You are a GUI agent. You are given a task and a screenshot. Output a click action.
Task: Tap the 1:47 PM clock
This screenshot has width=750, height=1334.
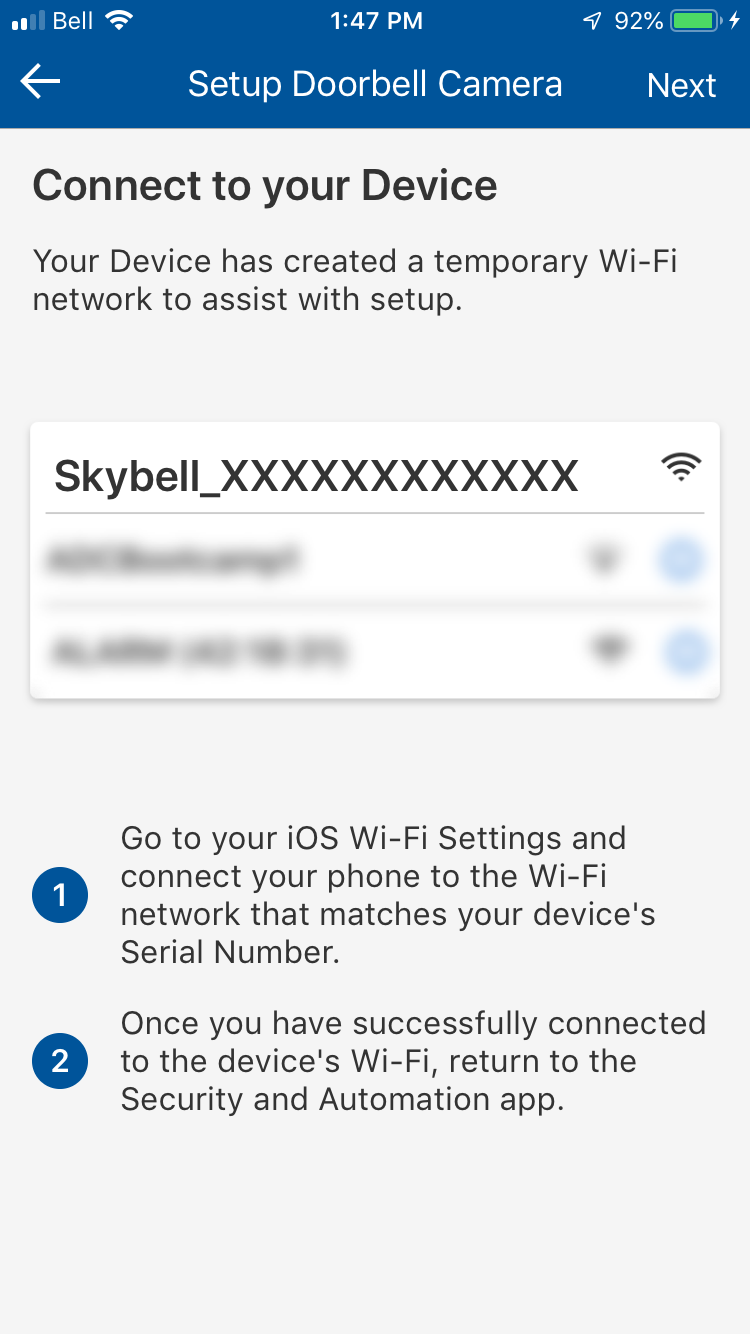[376, 21]
